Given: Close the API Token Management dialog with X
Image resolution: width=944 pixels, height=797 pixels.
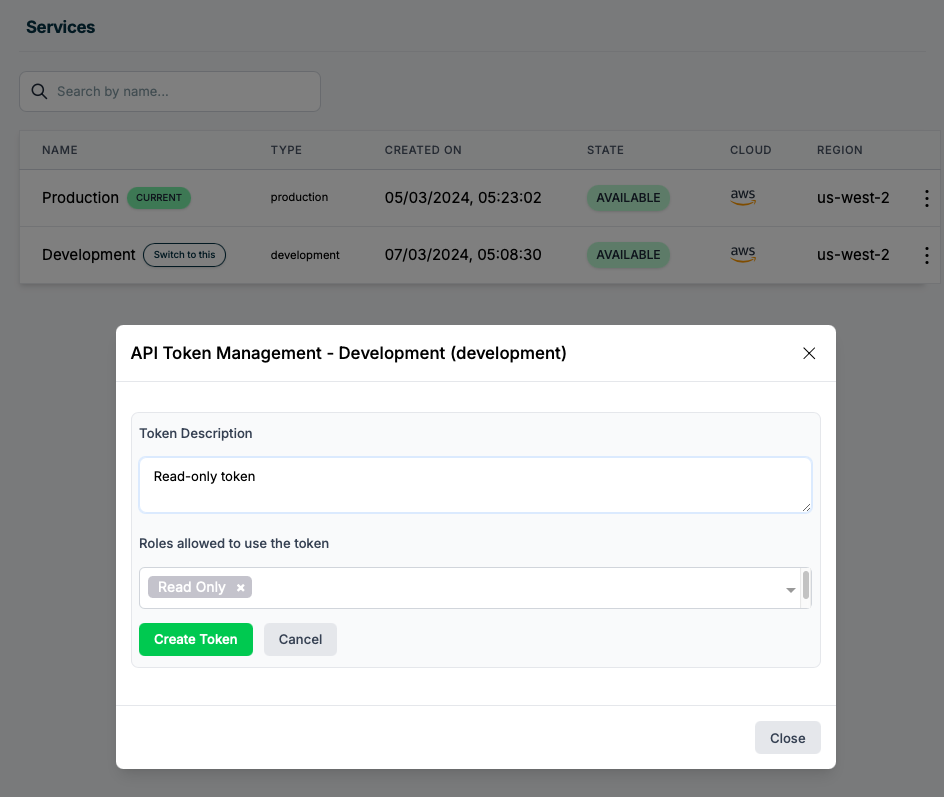Looking at the screenshot, I should coord(809,353).
